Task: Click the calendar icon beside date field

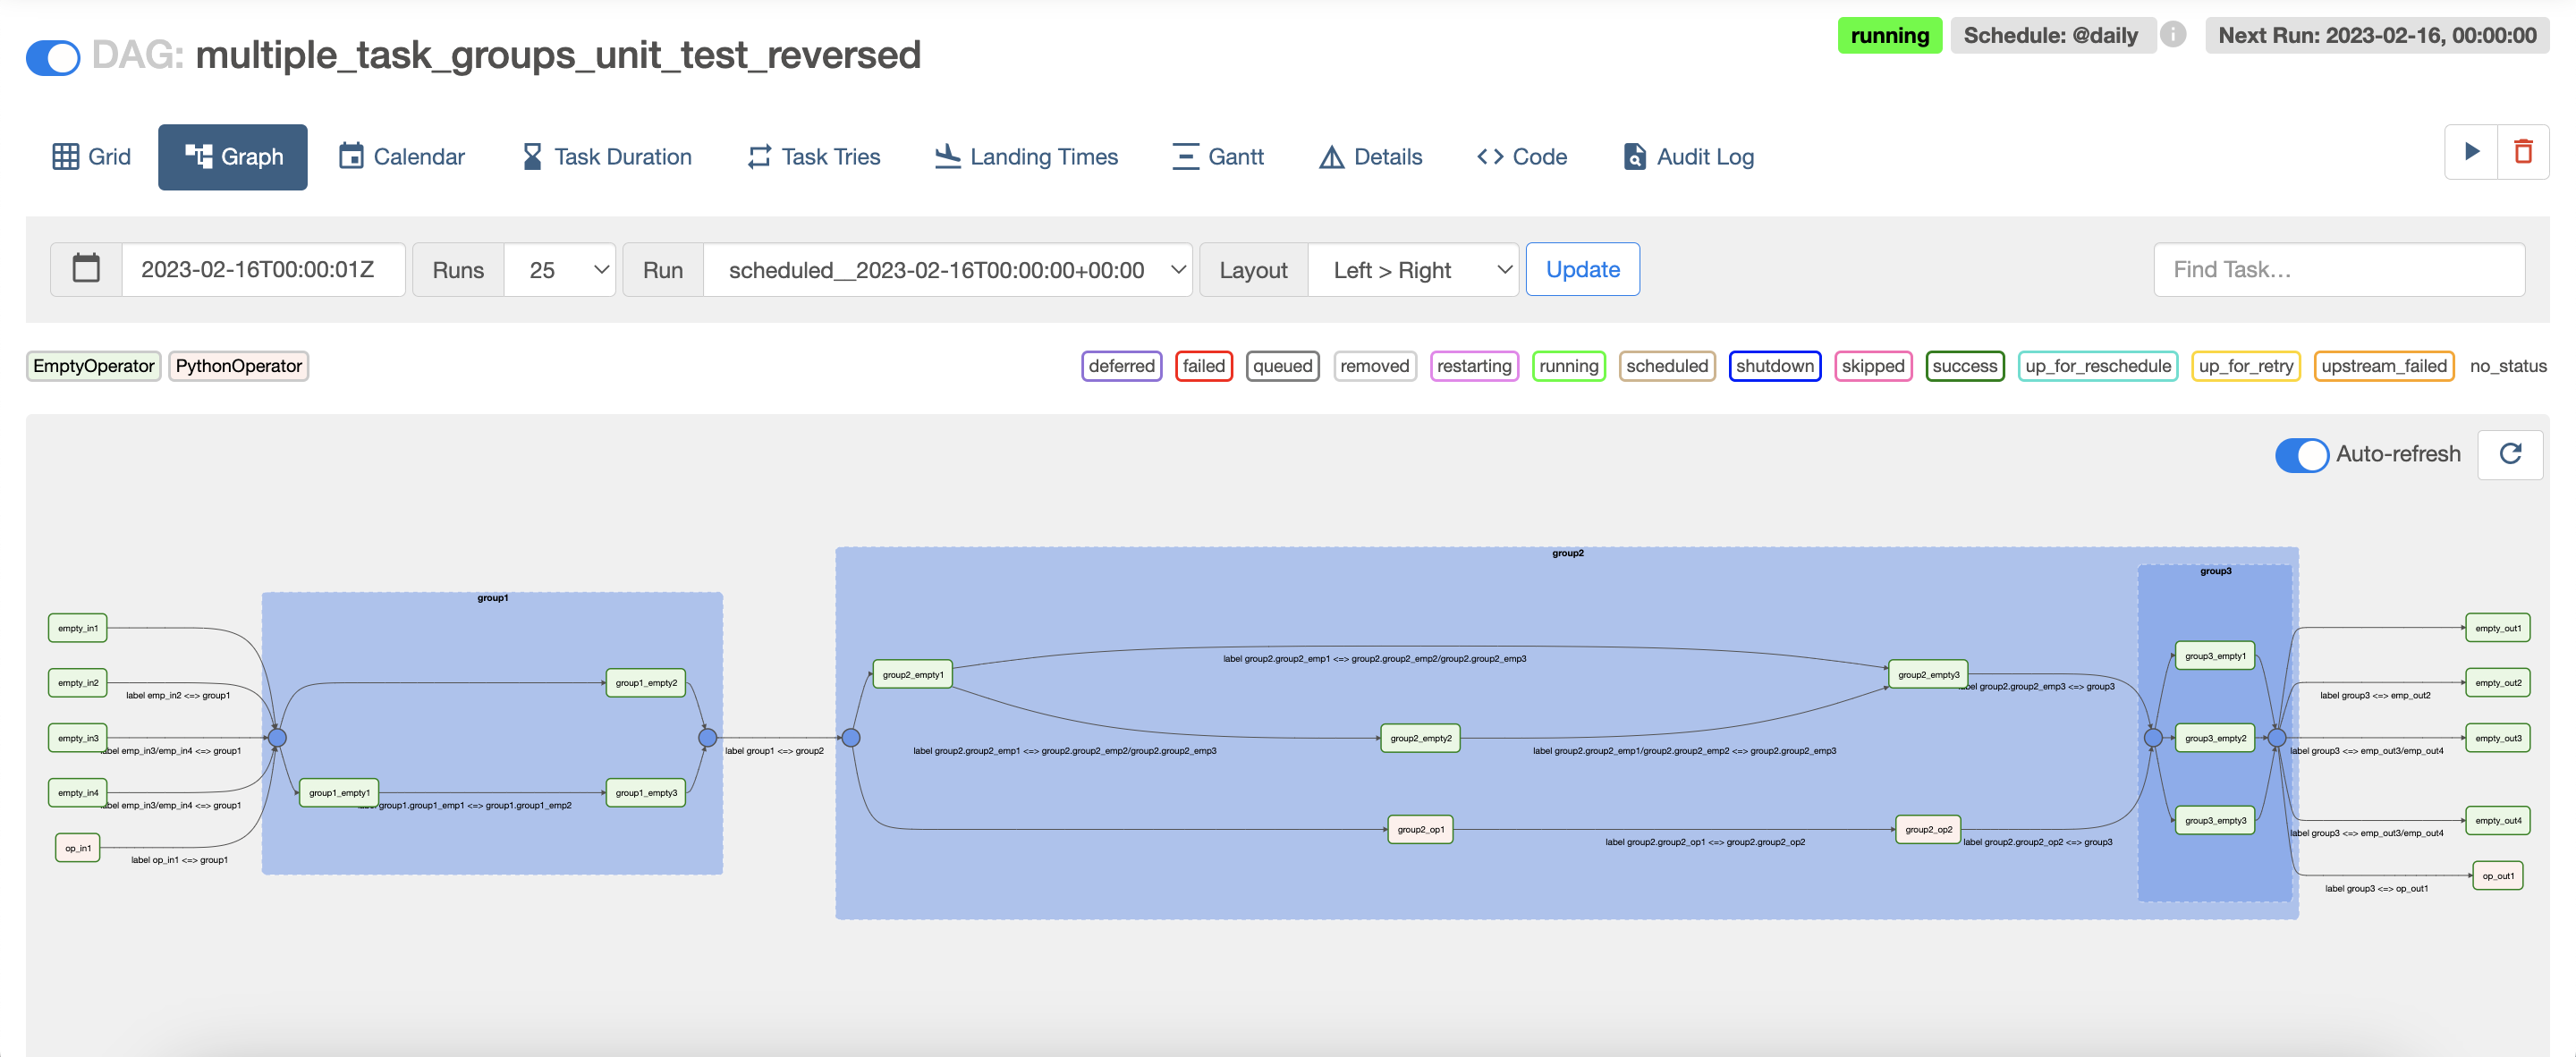Action: [x=86, y=269]
